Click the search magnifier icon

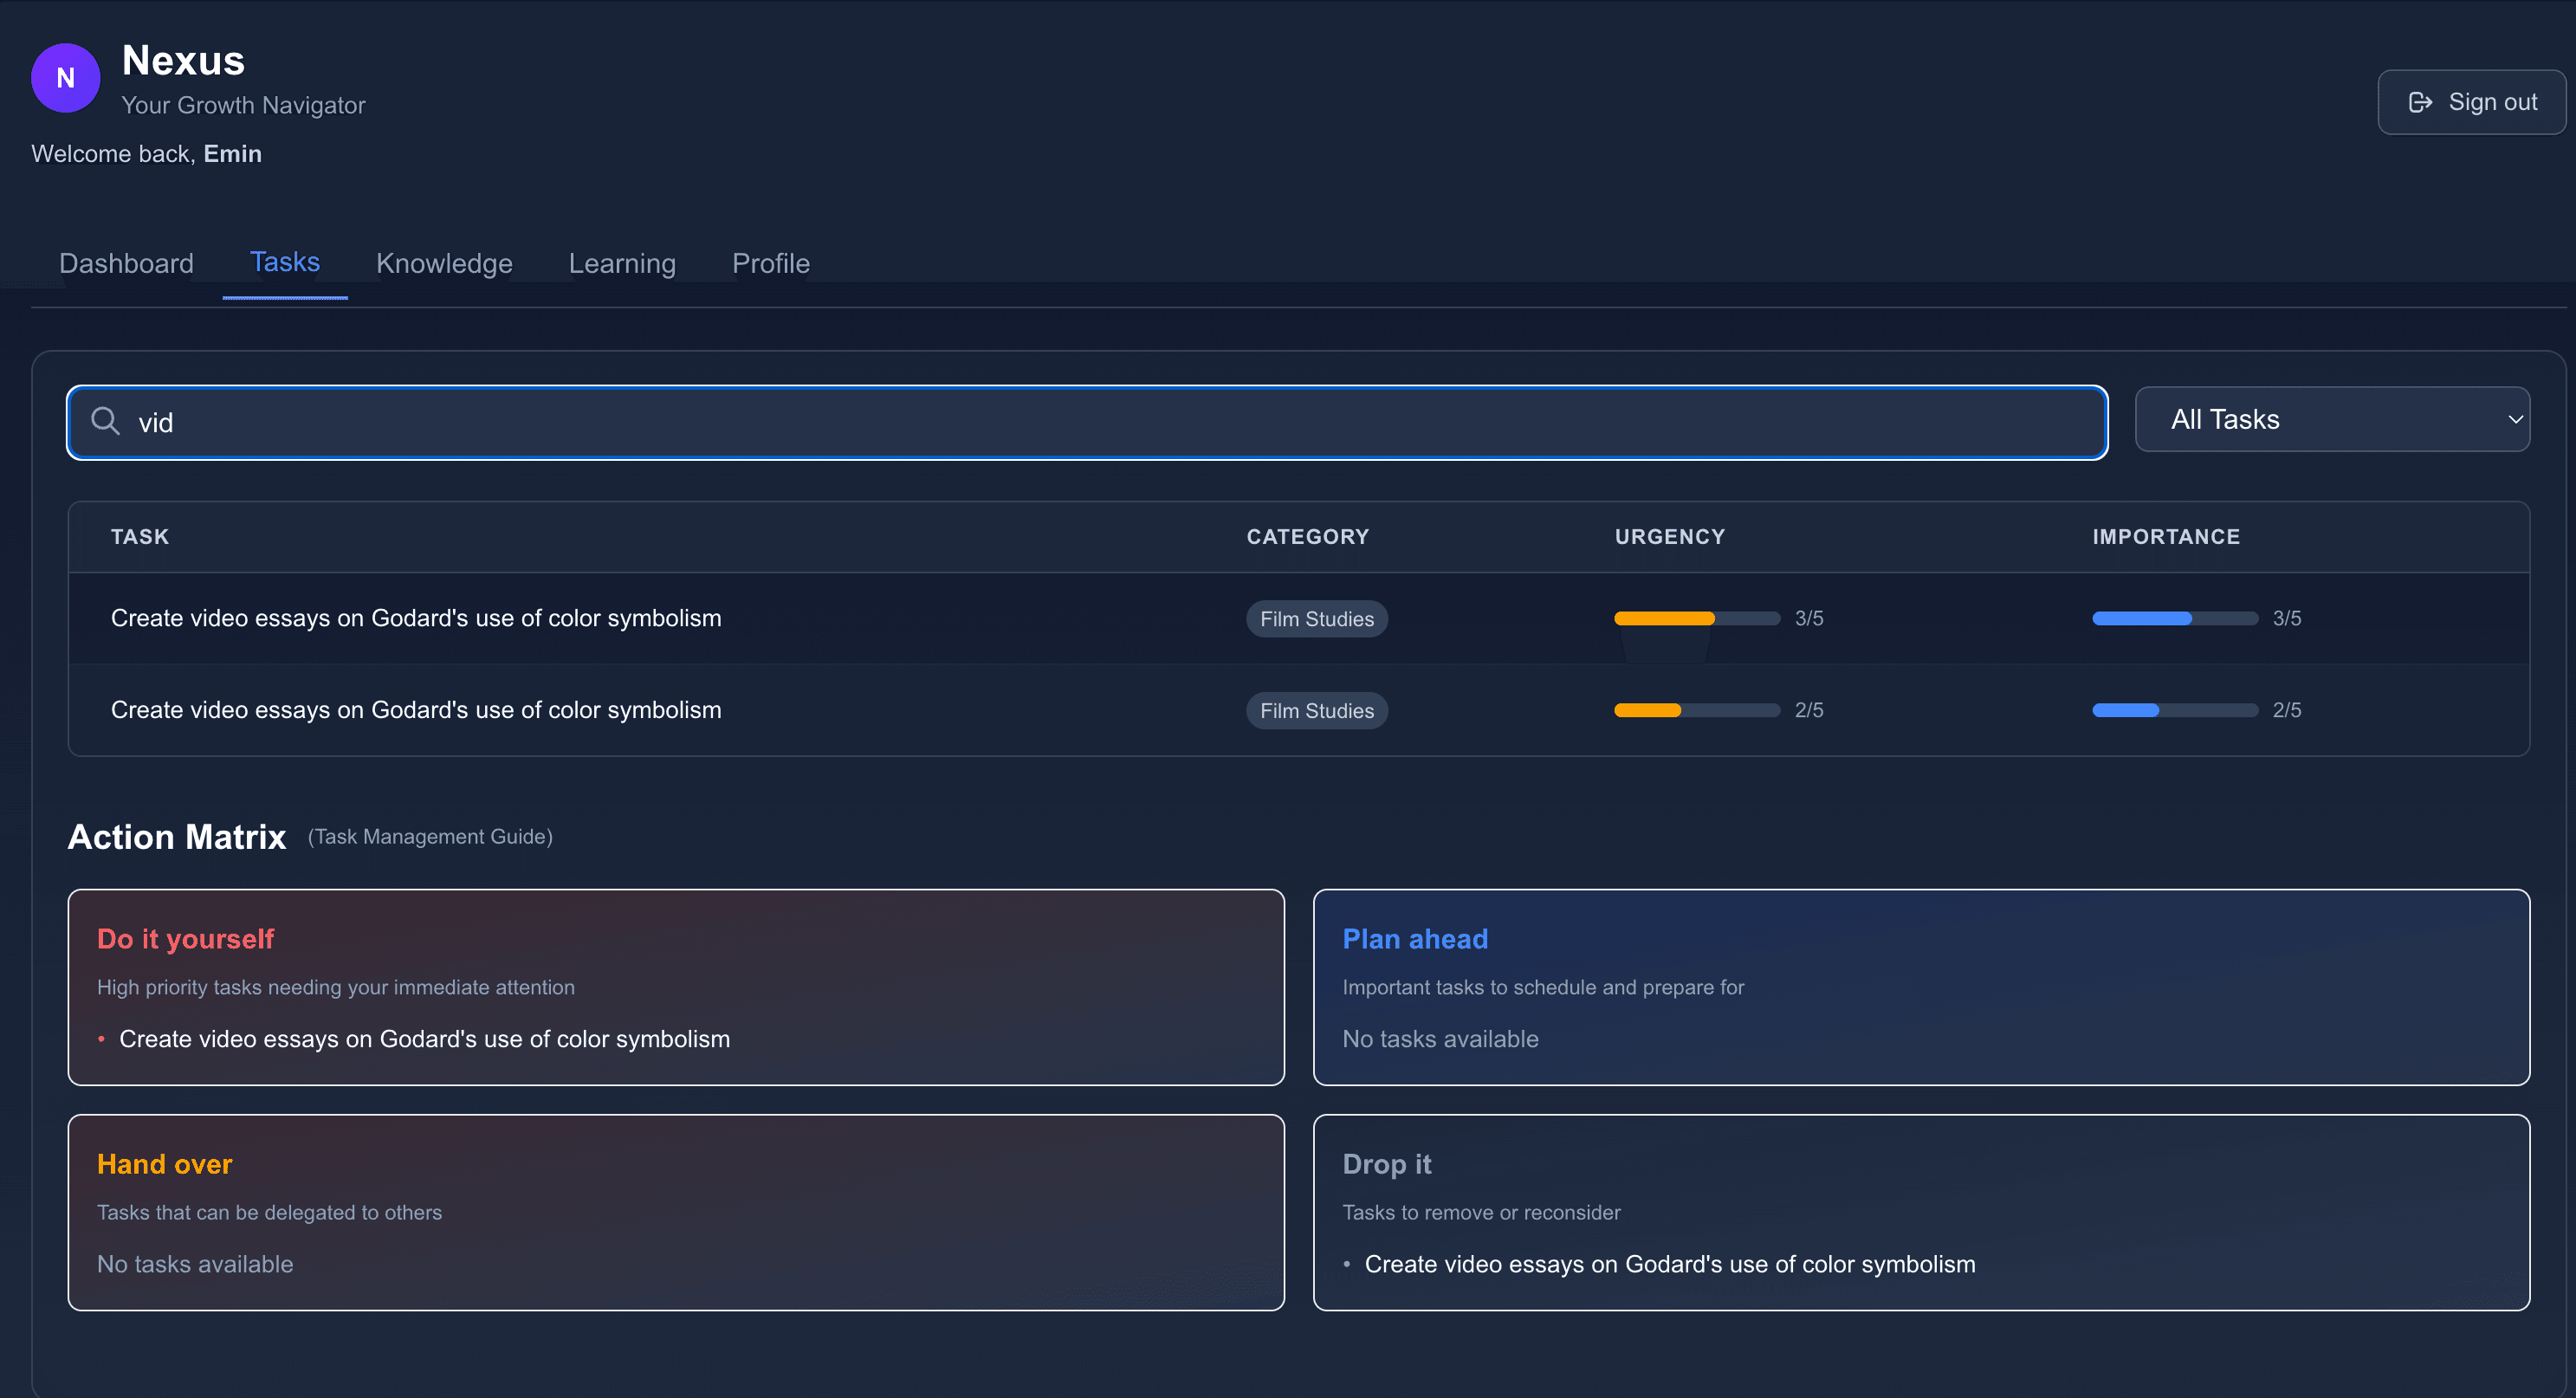[105, 421]
